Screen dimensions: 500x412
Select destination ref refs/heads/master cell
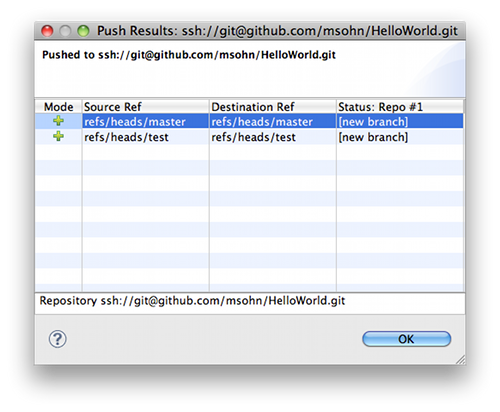(x=273, y=121)
